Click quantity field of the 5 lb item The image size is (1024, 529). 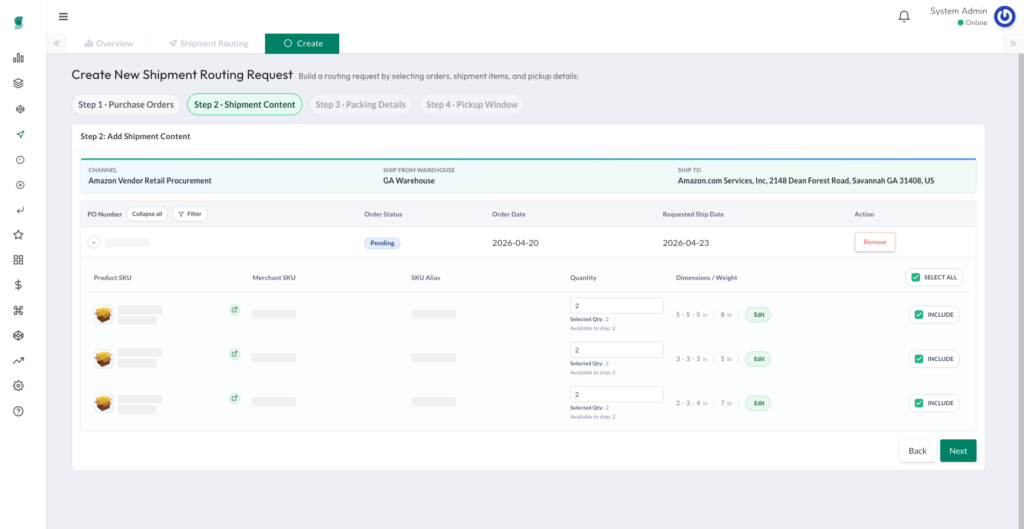pos(616,349)
